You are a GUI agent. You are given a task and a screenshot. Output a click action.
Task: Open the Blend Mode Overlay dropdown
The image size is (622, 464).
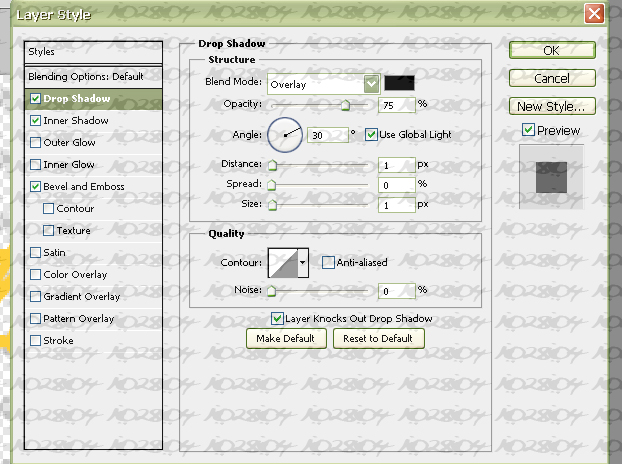coord(324,84)
